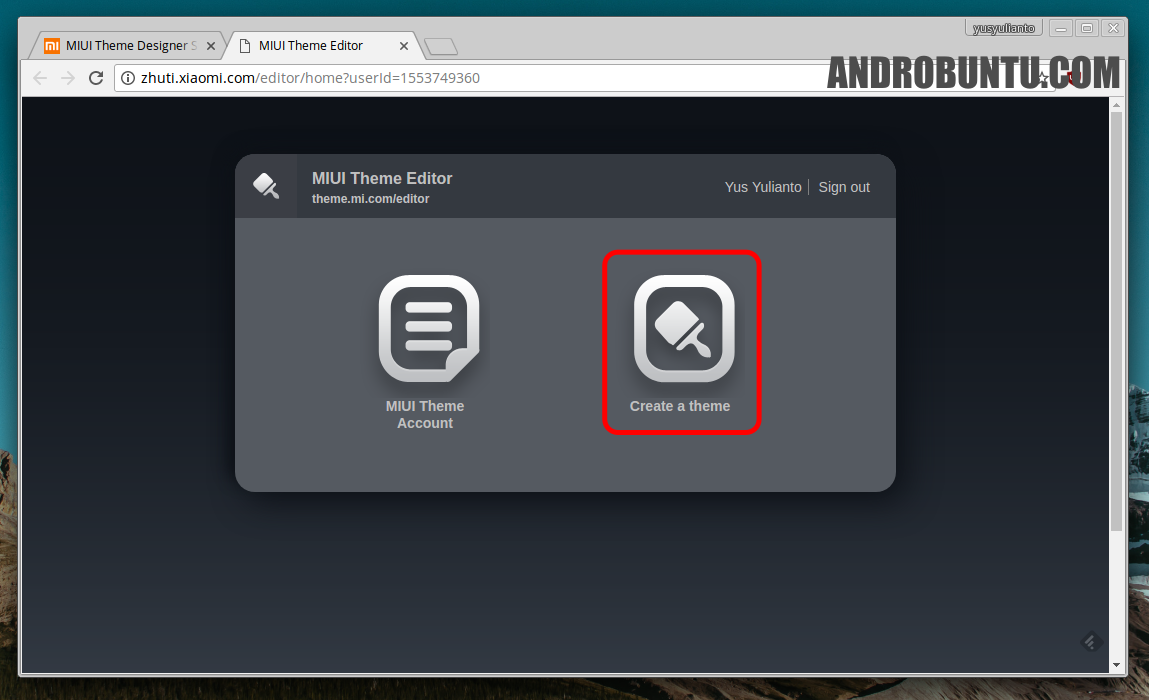
Task: Close the MIUI Theme Editor tab
Action: pos(404,46)
